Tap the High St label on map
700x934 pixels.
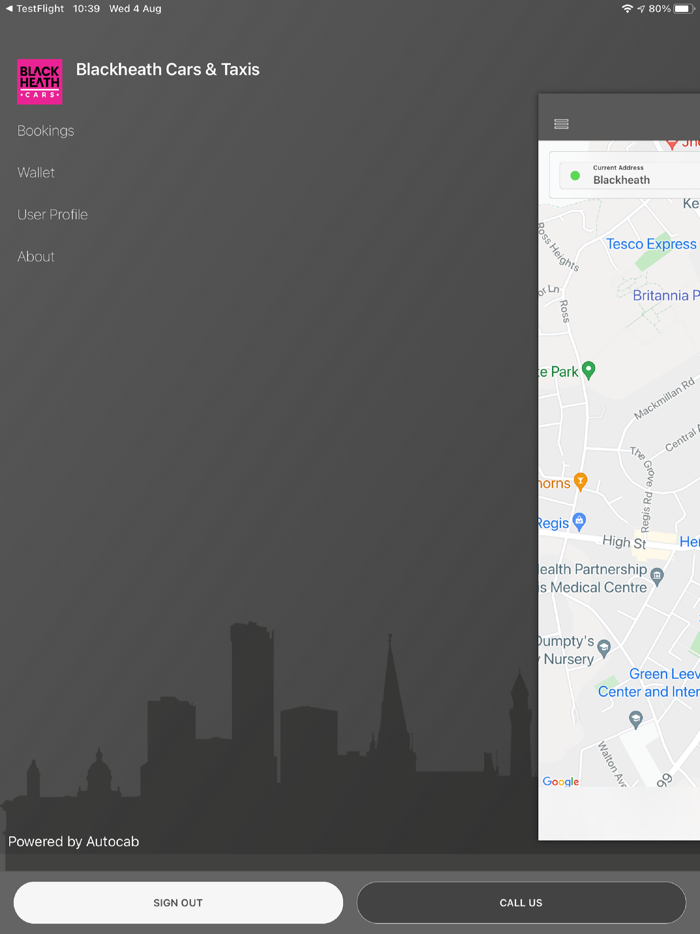tap(624, 541)
